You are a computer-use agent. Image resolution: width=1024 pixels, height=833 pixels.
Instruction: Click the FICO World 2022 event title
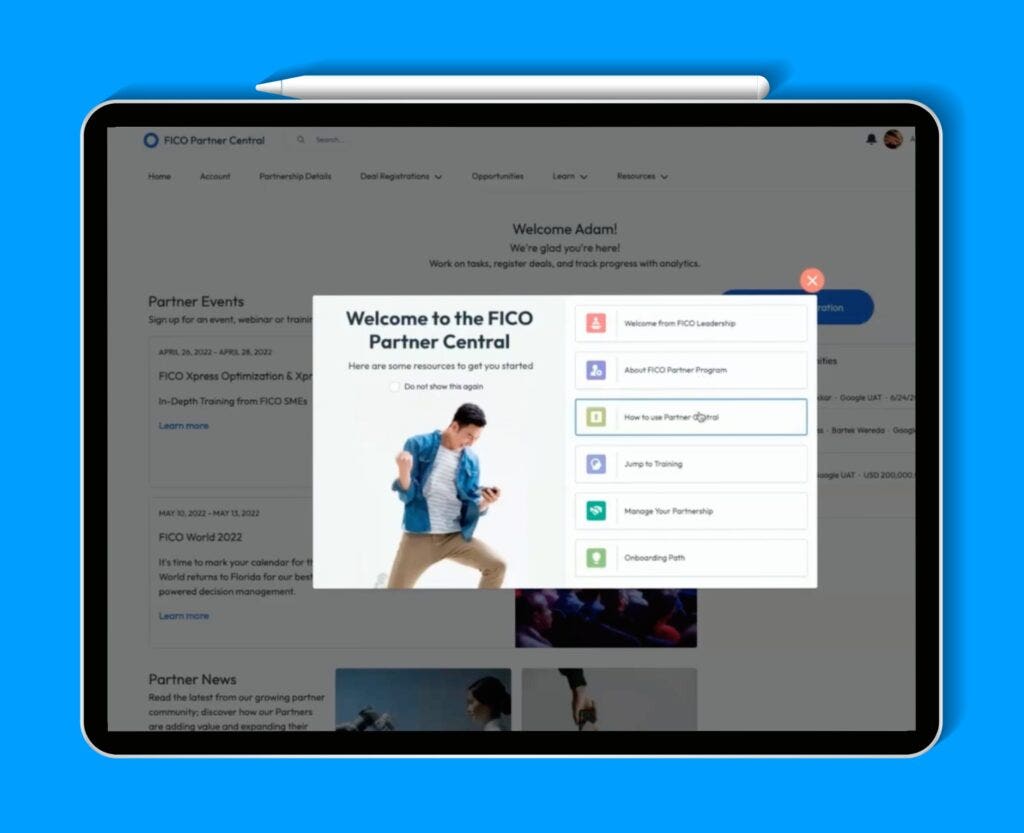point(200,537)
